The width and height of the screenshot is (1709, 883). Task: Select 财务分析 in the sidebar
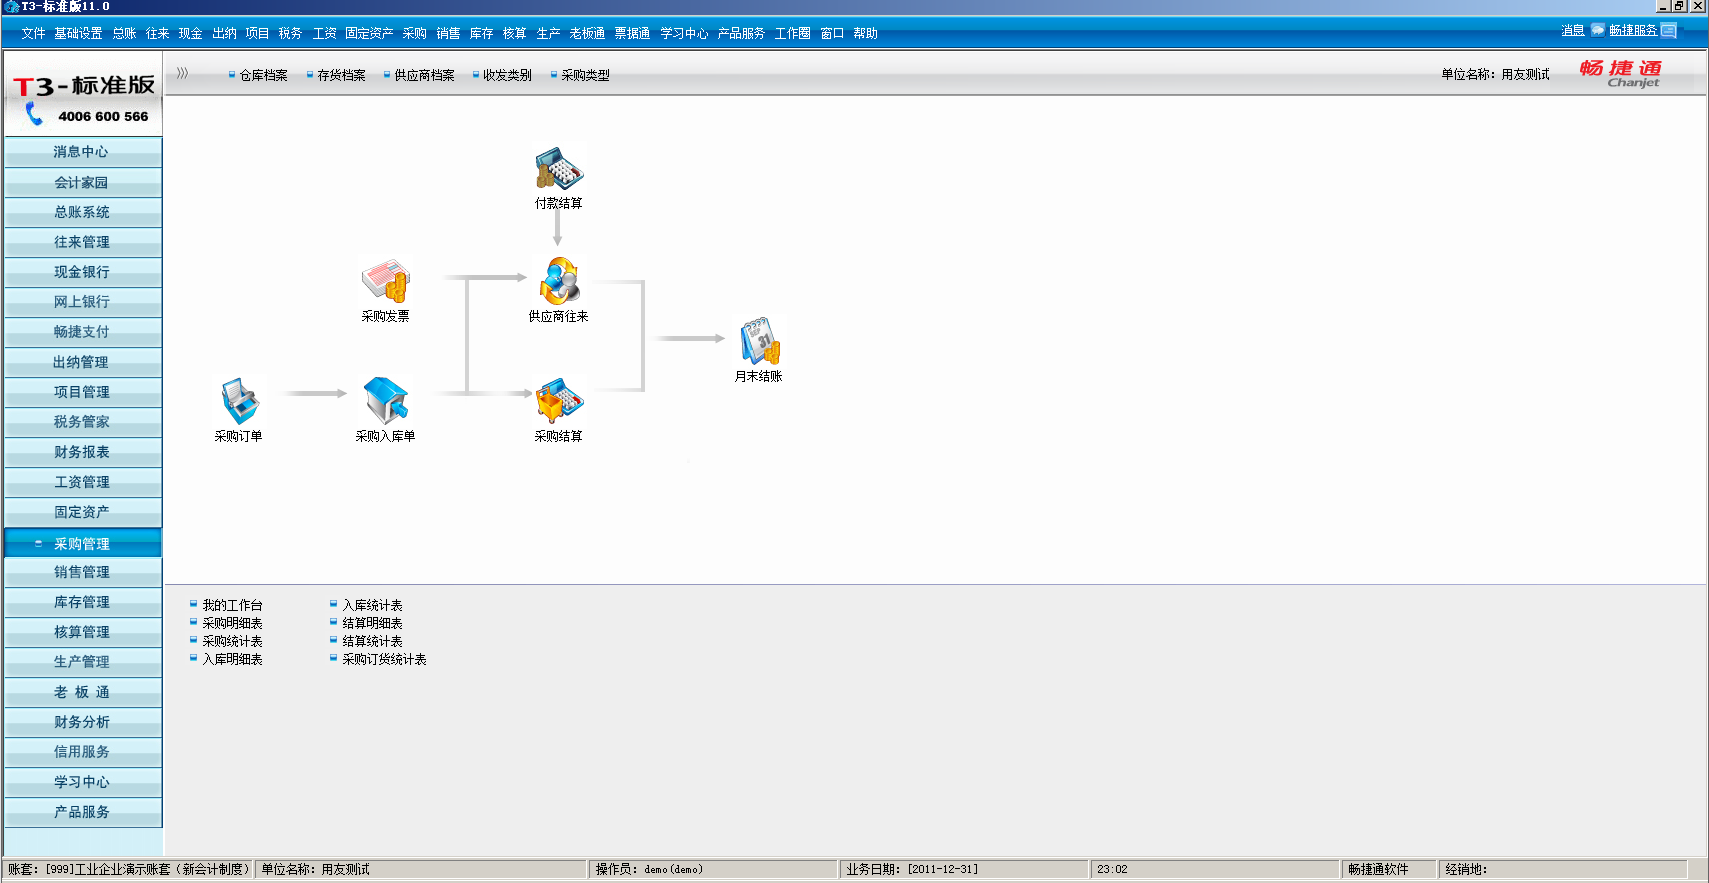coord(83,722)
